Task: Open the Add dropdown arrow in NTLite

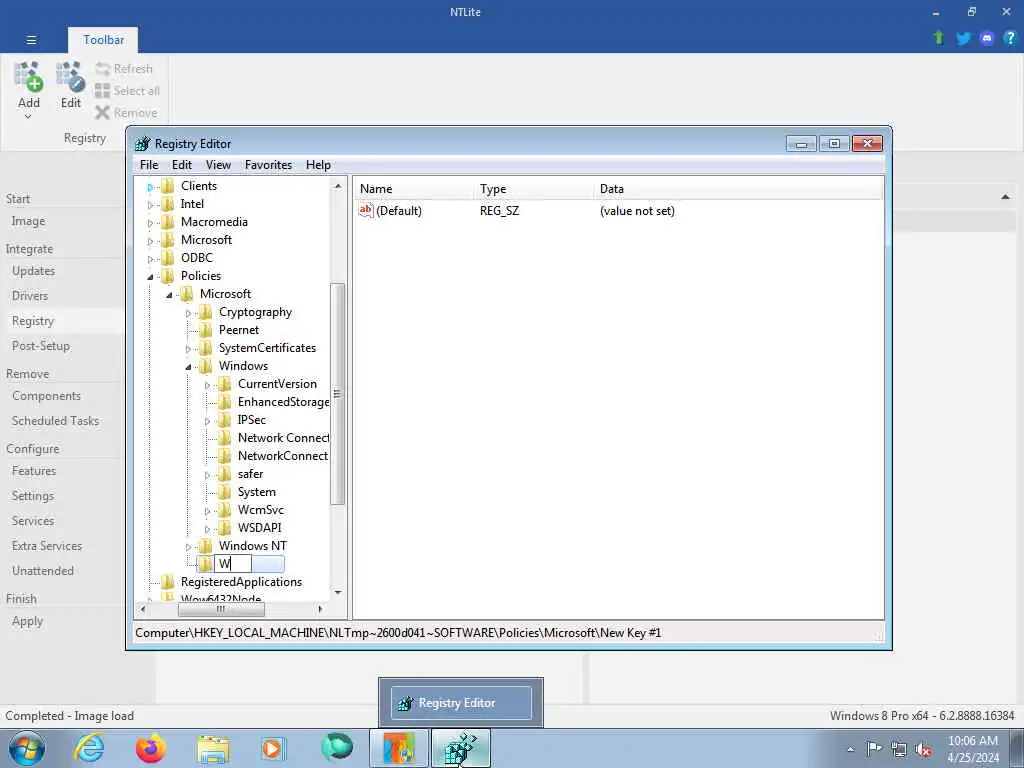Action: (28, 117)
